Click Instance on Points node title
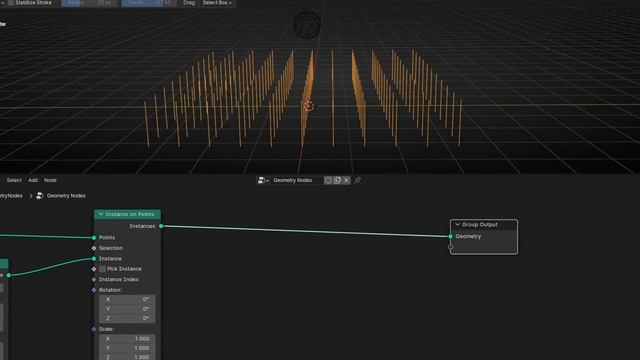Viewport: 640px width, 360px height. pyautogui.click(x=129, y=214)
